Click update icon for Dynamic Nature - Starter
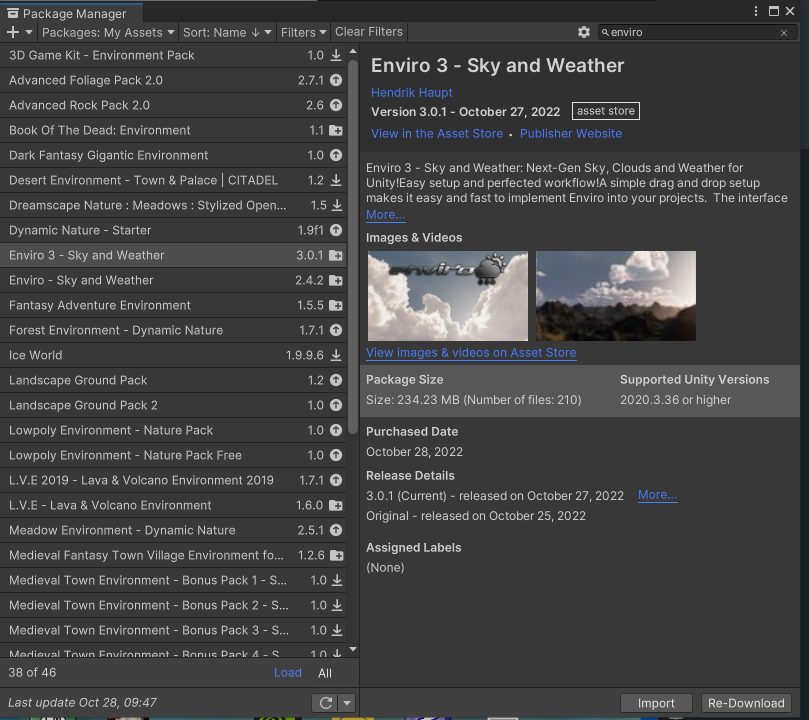The height and width of the screenshot is (720, 809). point(336,230)
